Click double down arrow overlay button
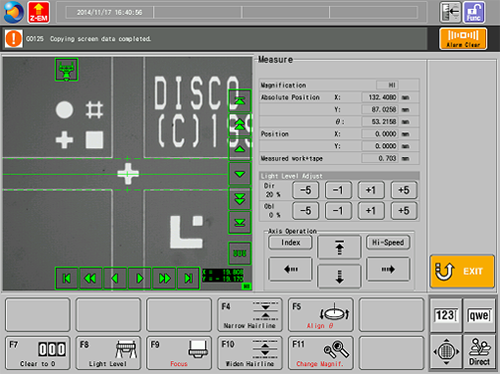 pyautogui.click(x=240, y=199)
